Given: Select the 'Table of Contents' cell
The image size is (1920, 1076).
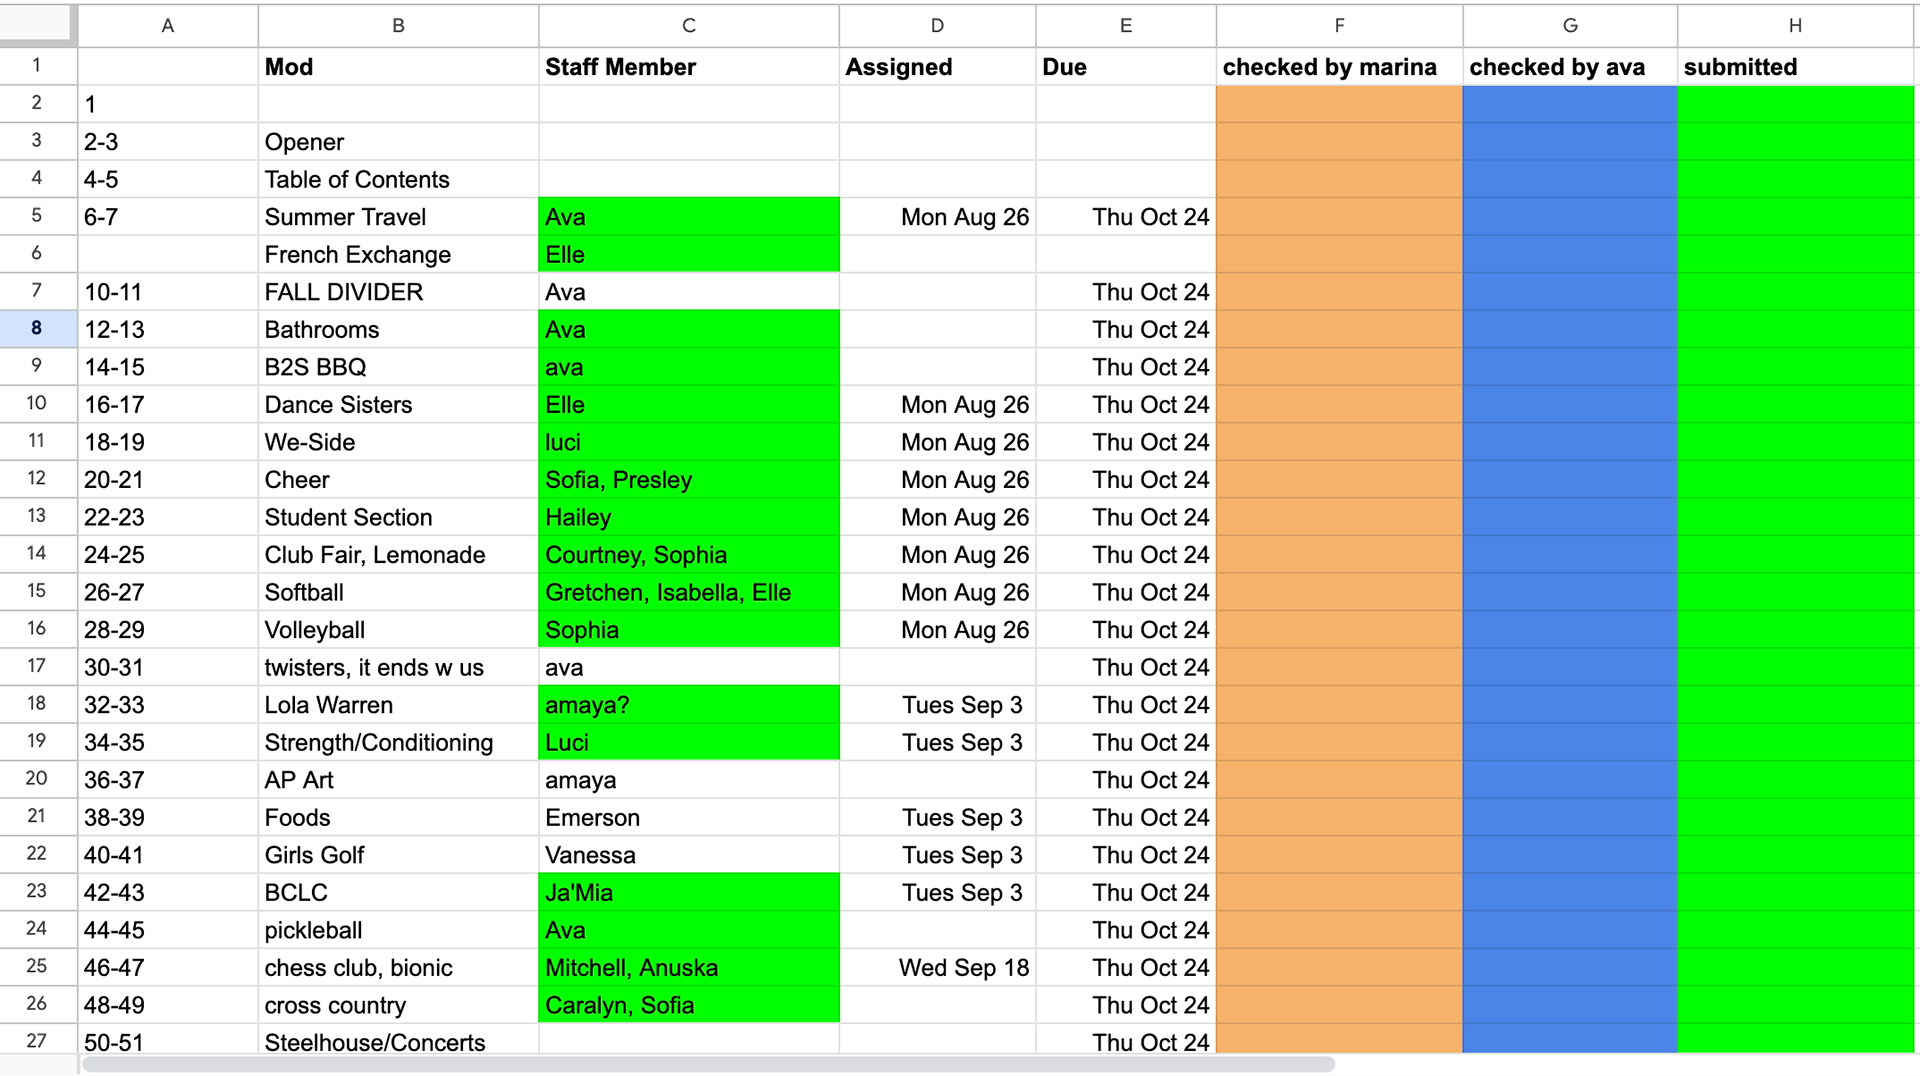Looking at the screenshot, I should (x=398, y=180).
